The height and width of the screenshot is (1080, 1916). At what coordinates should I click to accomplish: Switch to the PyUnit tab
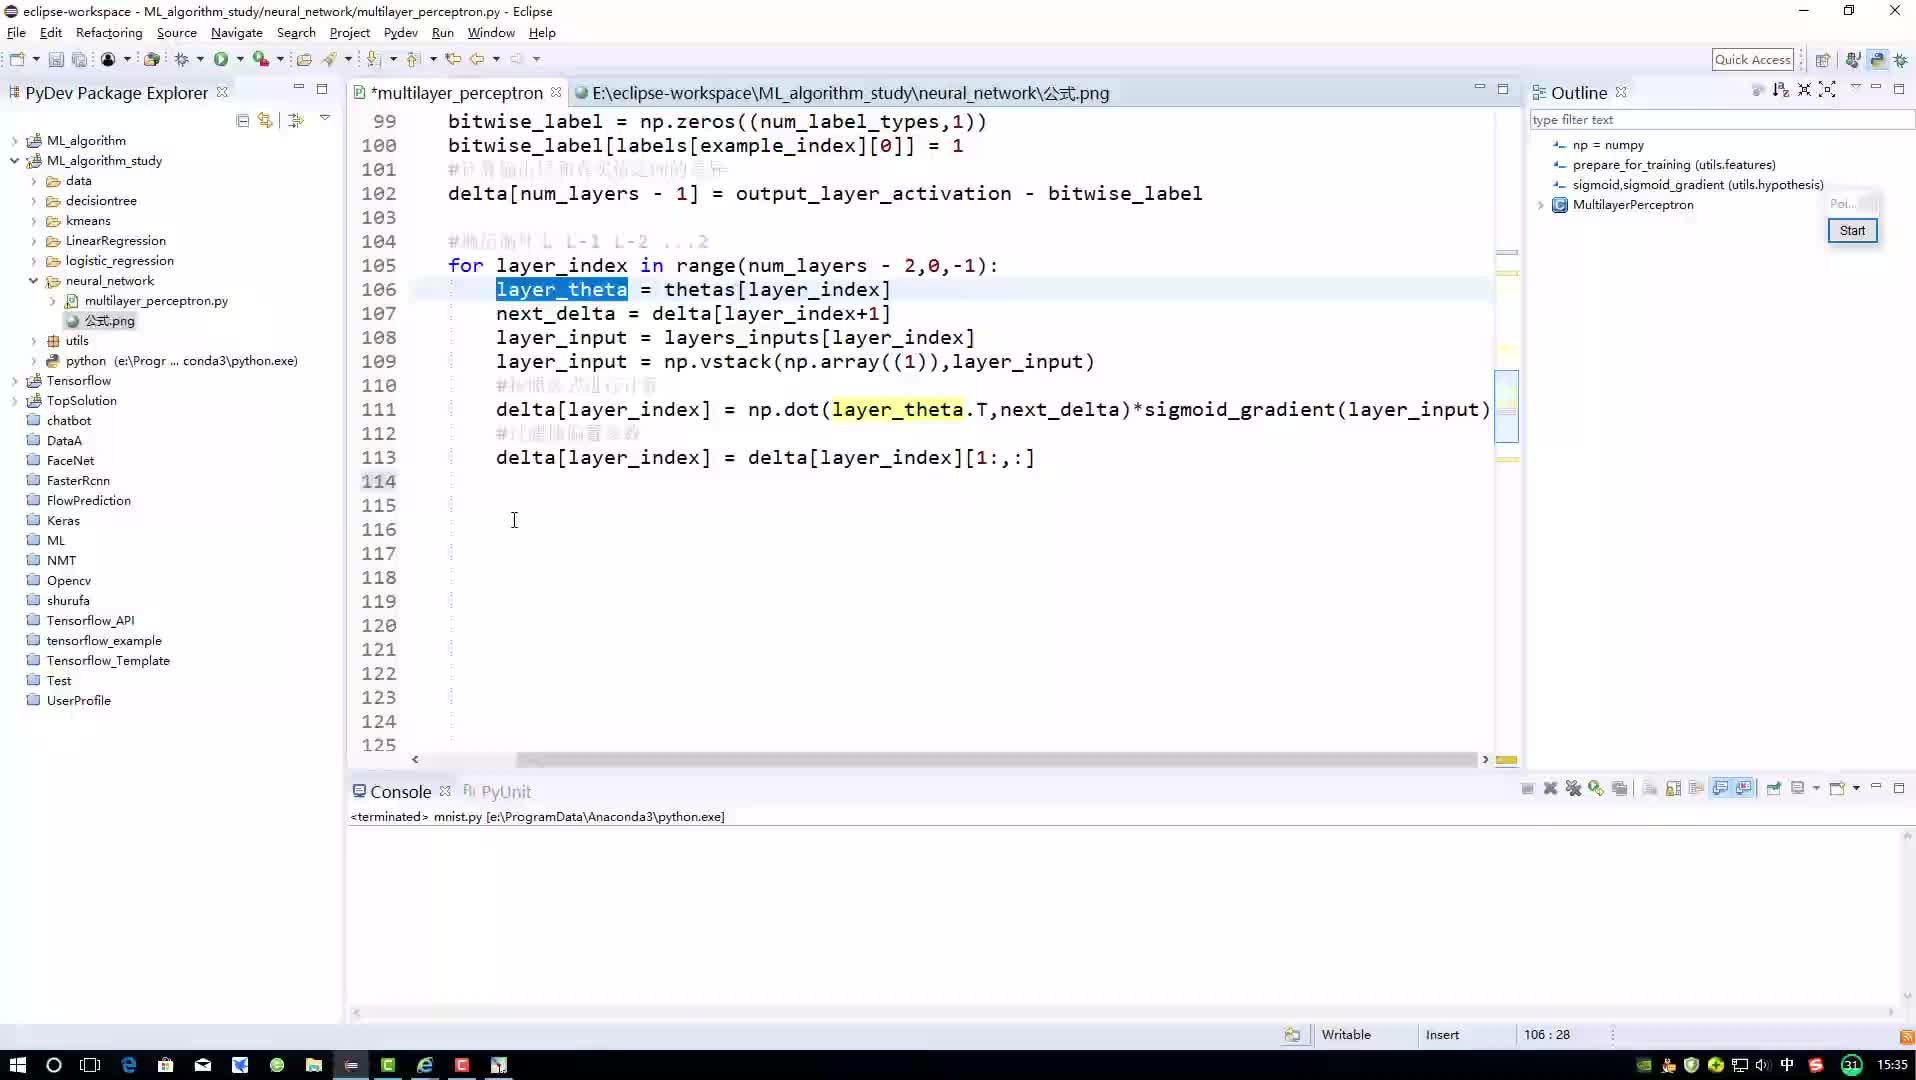point(497,792)
